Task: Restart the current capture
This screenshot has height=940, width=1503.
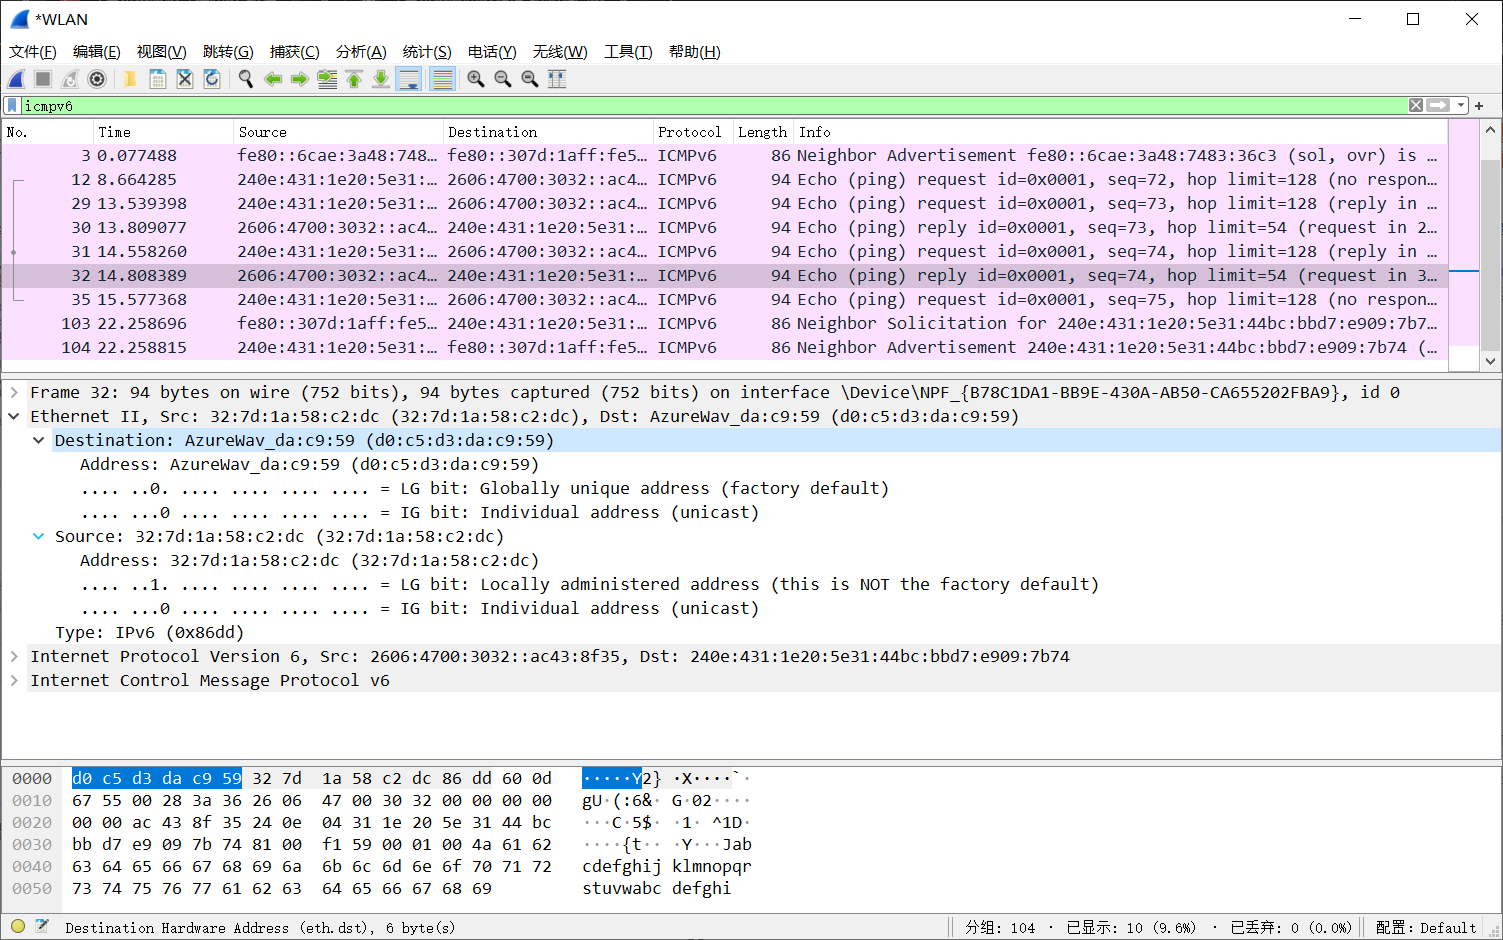Action: coord(70,79)
